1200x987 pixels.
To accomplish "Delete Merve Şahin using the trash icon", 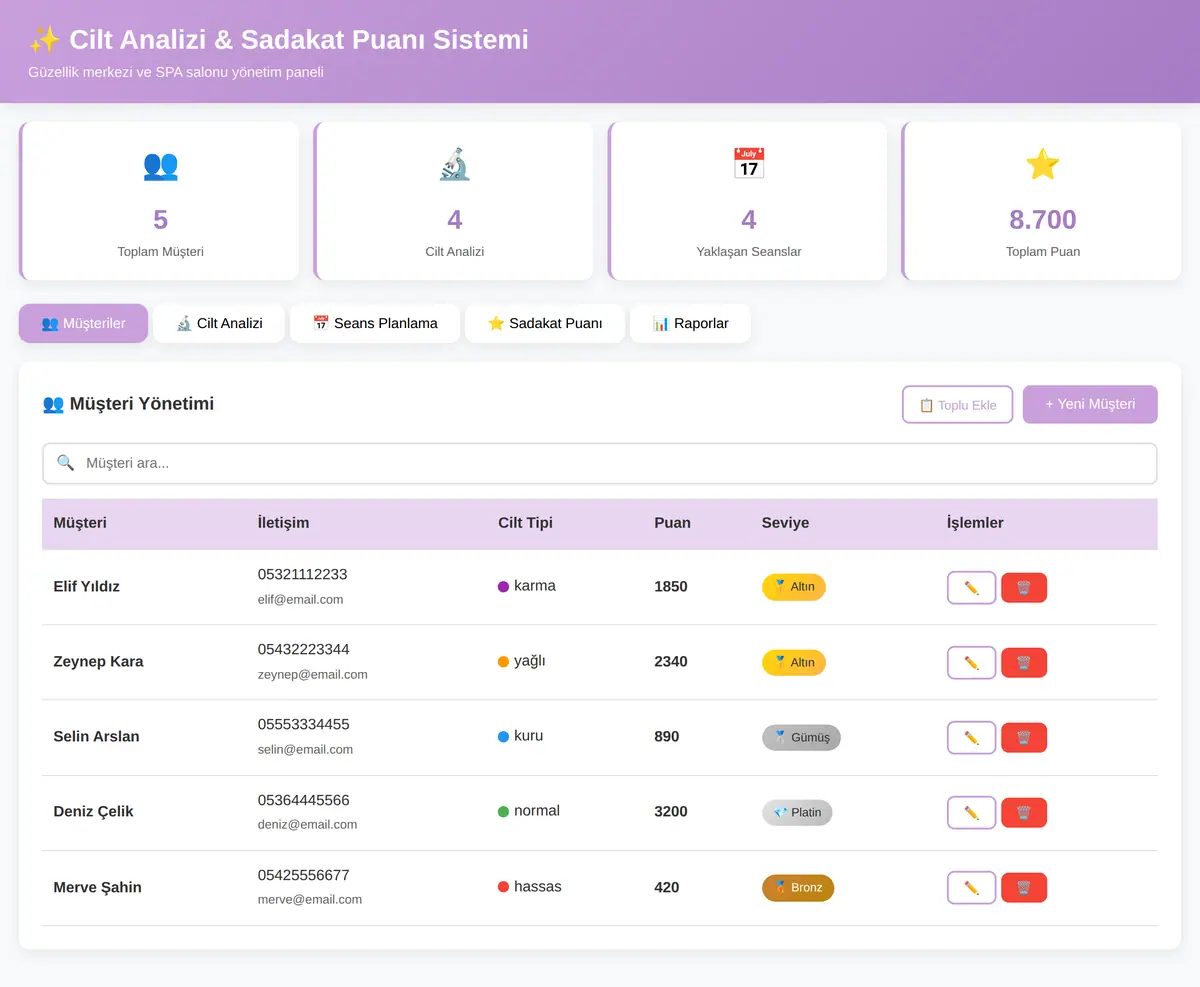I will coord(1024,888).
